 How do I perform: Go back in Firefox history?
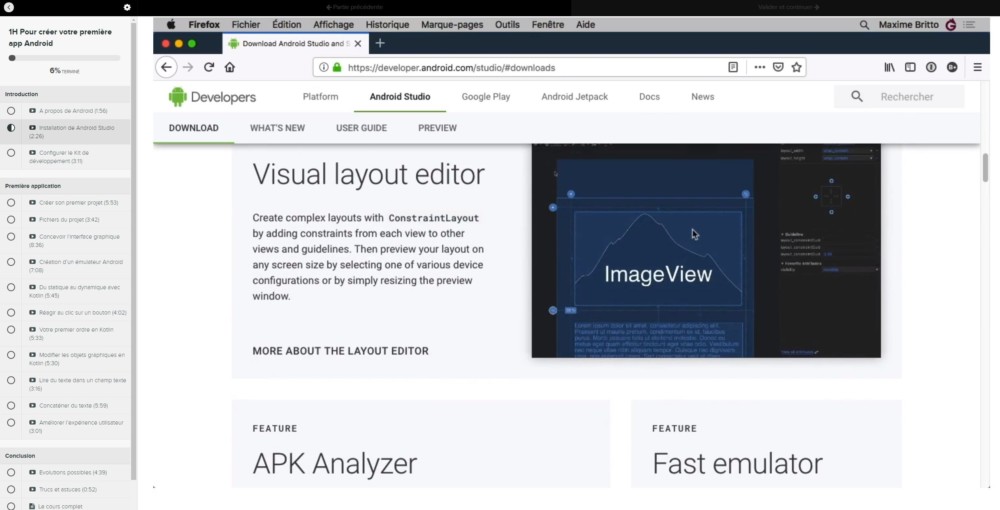(166, 67)
